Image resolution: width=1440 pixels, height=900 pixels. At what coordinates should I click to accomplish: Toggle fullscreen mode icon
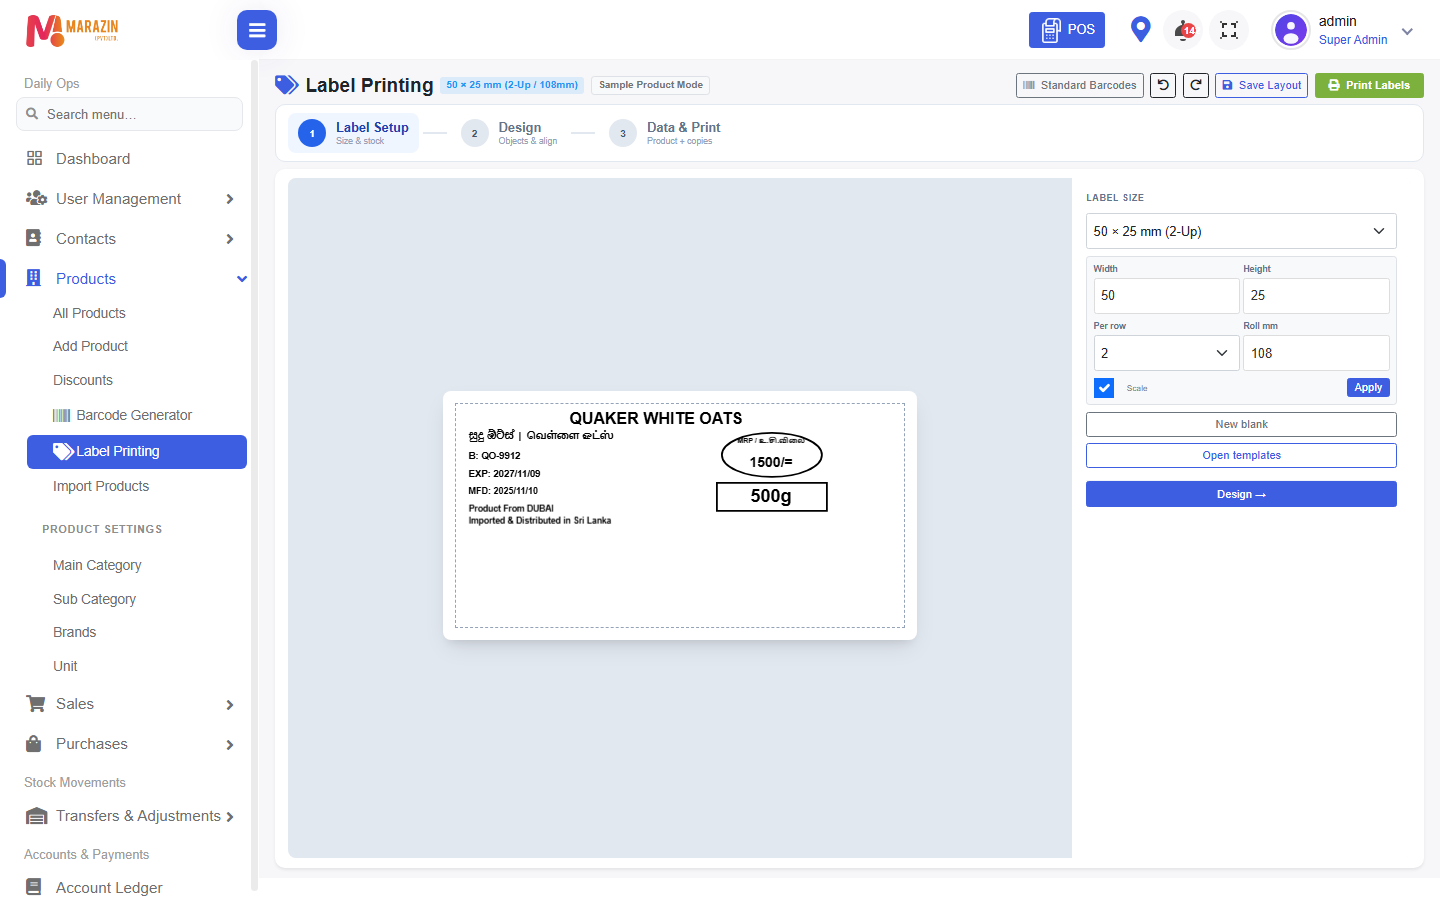pyautogui.click(x=1229, y=30)
